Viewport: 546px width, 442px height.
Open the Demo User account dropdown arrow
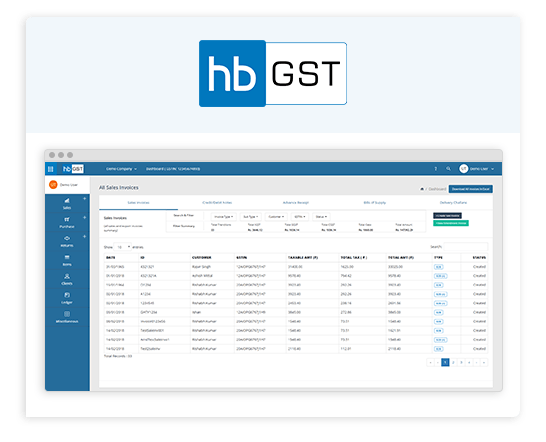[x=492, y=169]
